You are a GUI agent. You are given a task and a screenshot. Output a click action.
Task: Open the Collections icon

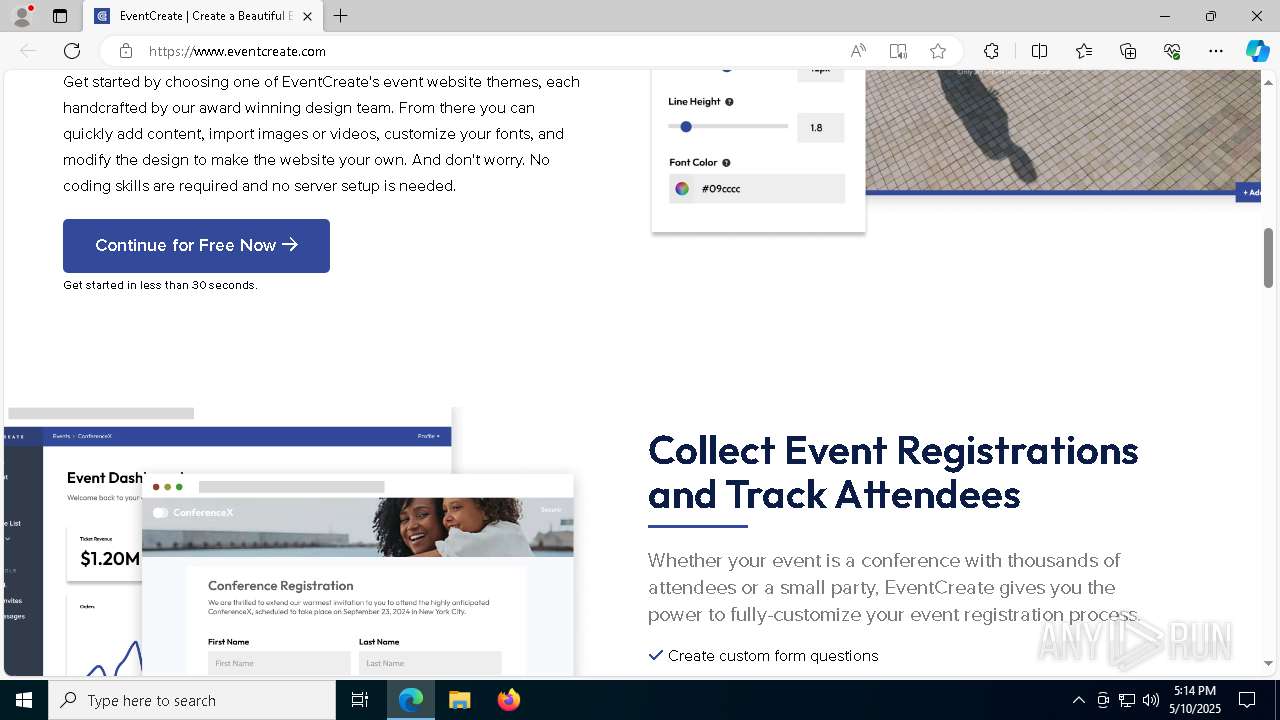[x=1128, y=51]
